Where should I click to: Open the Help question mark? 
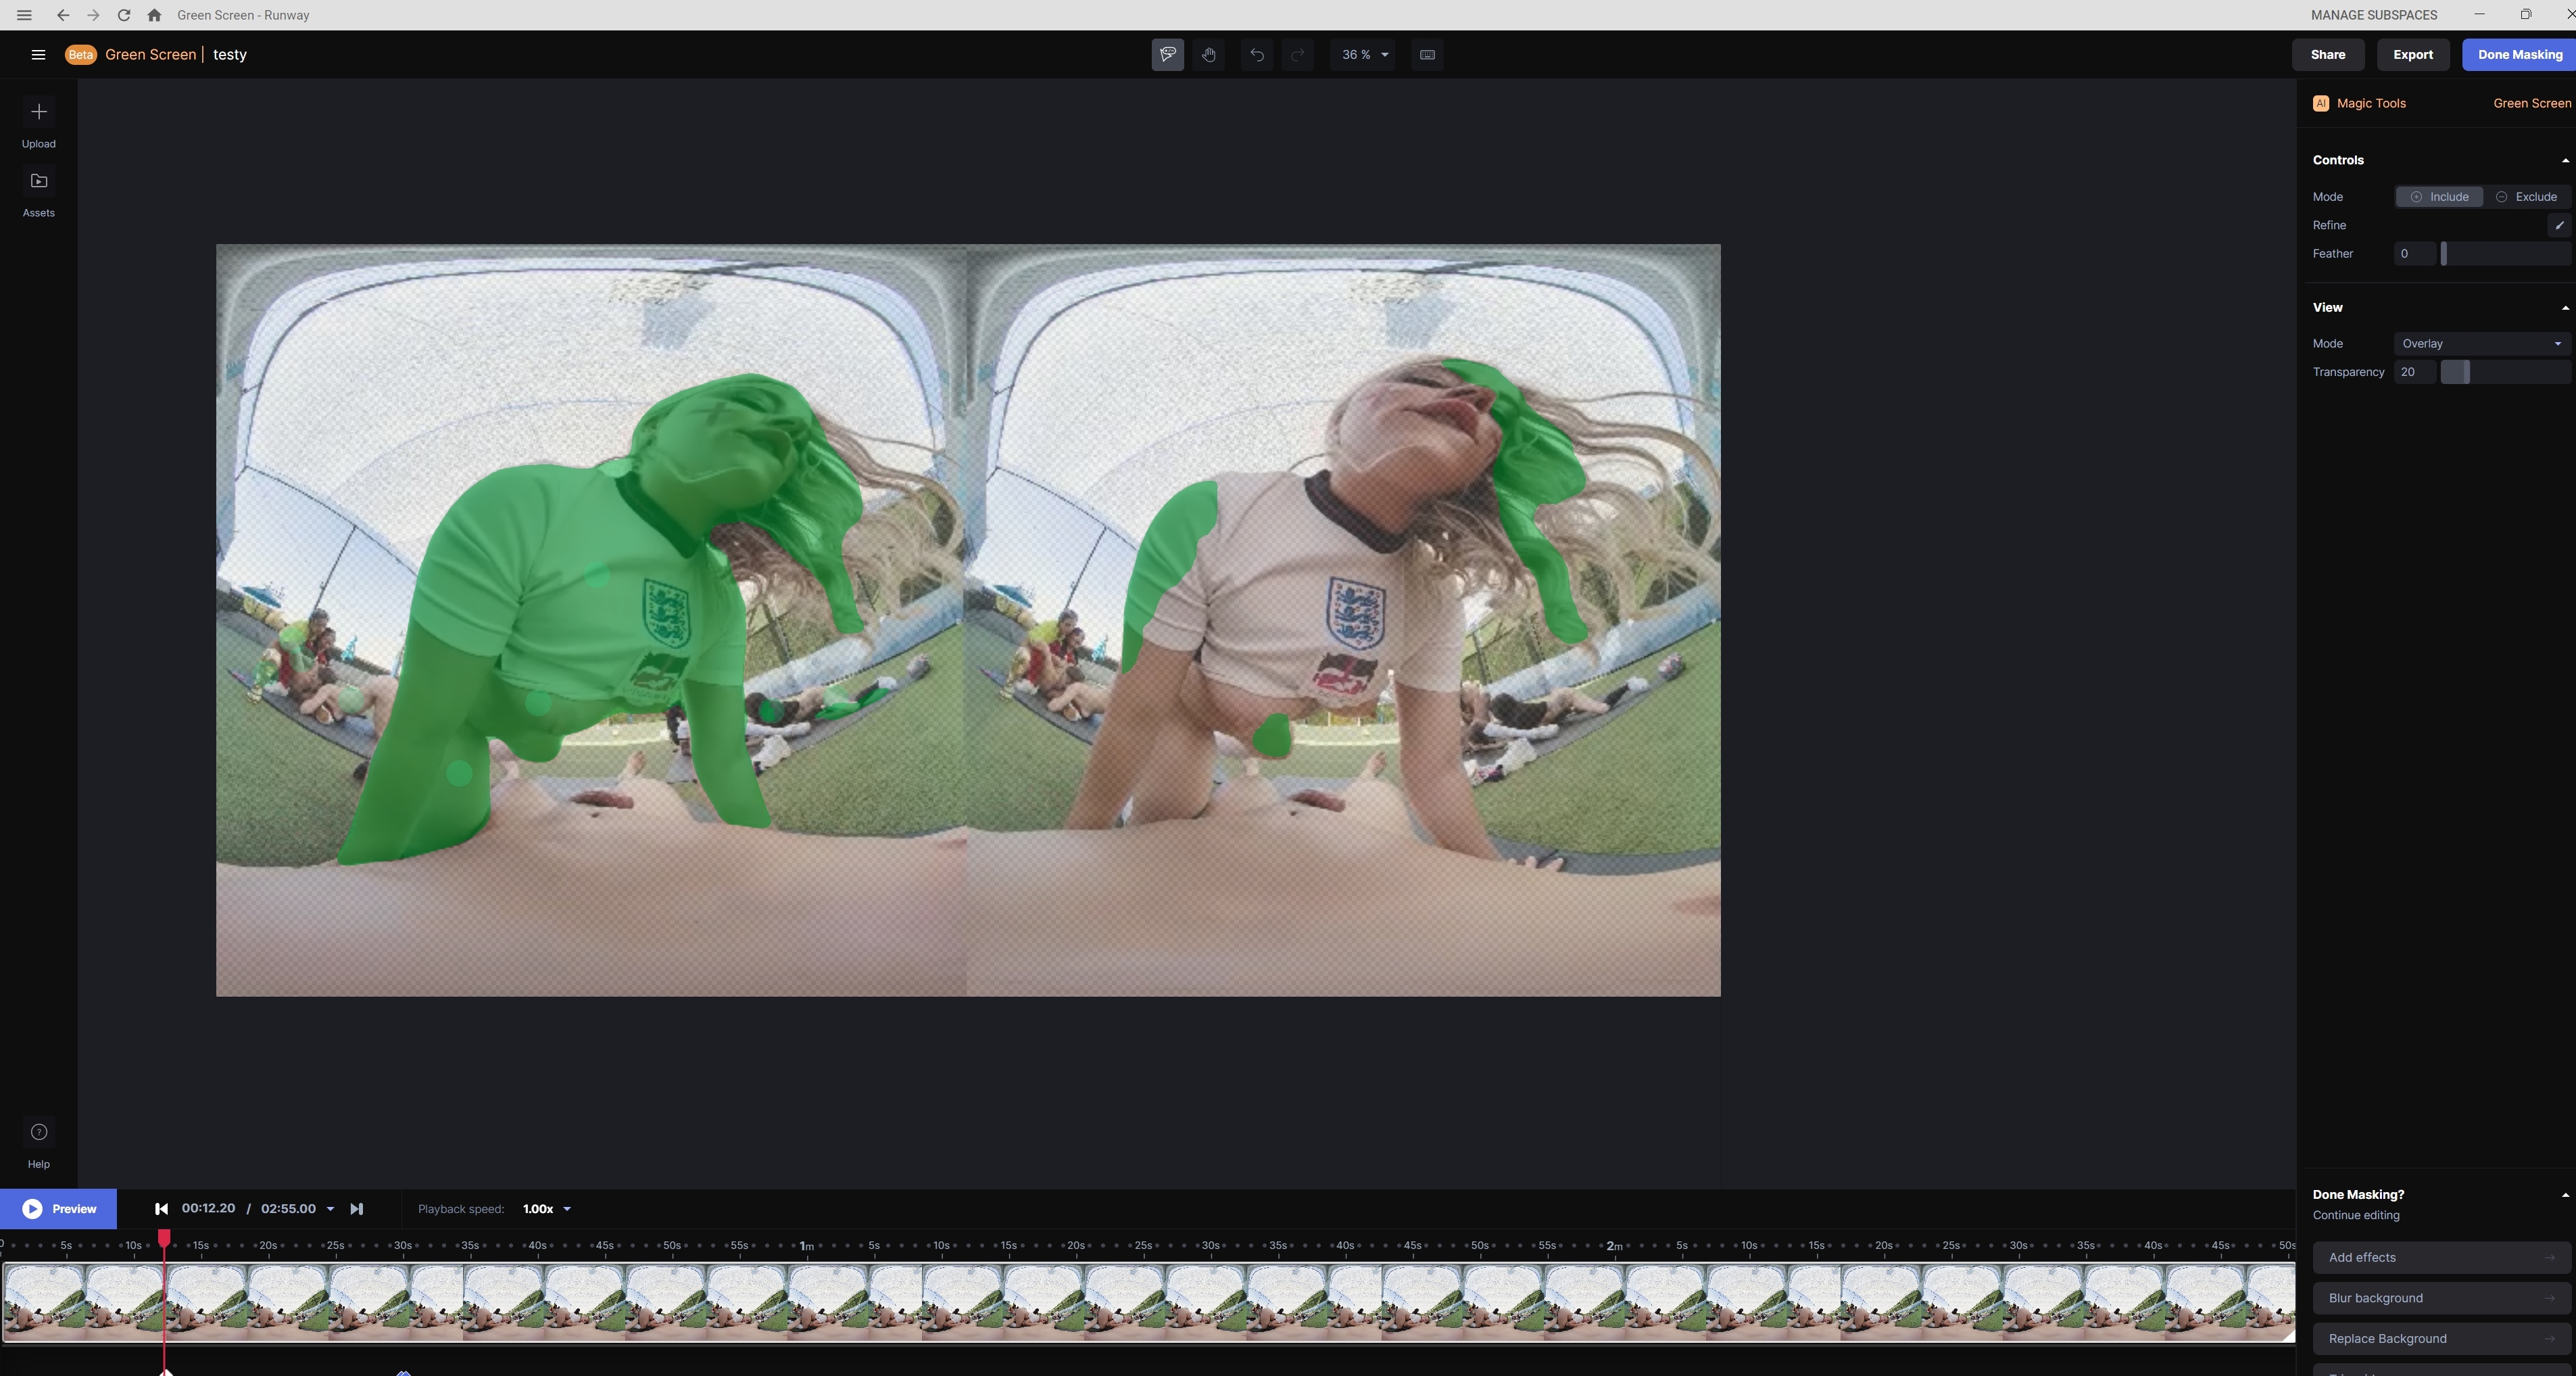(39, 1132)
